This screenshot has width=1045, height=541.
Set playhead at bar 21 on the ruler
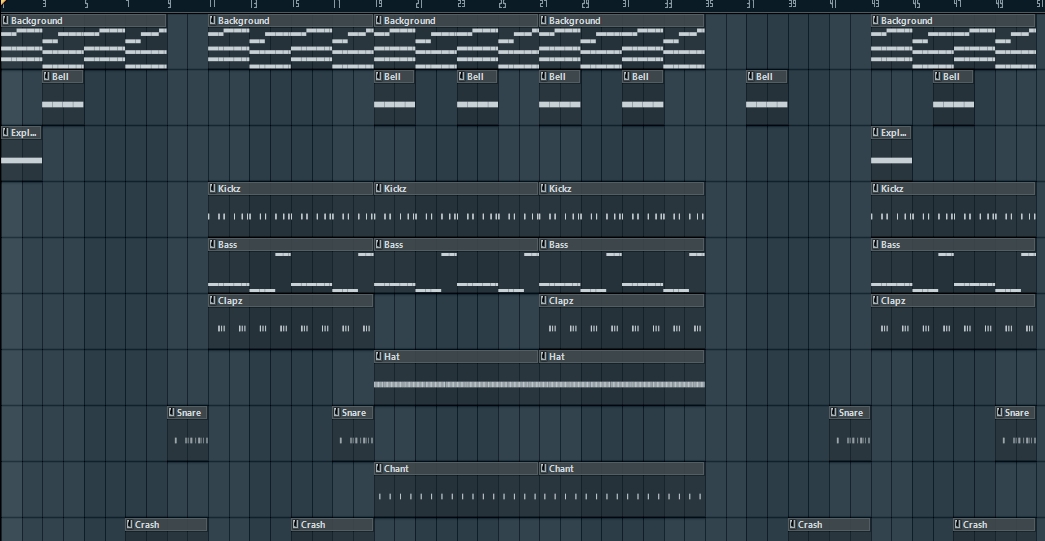pos(418,5)
